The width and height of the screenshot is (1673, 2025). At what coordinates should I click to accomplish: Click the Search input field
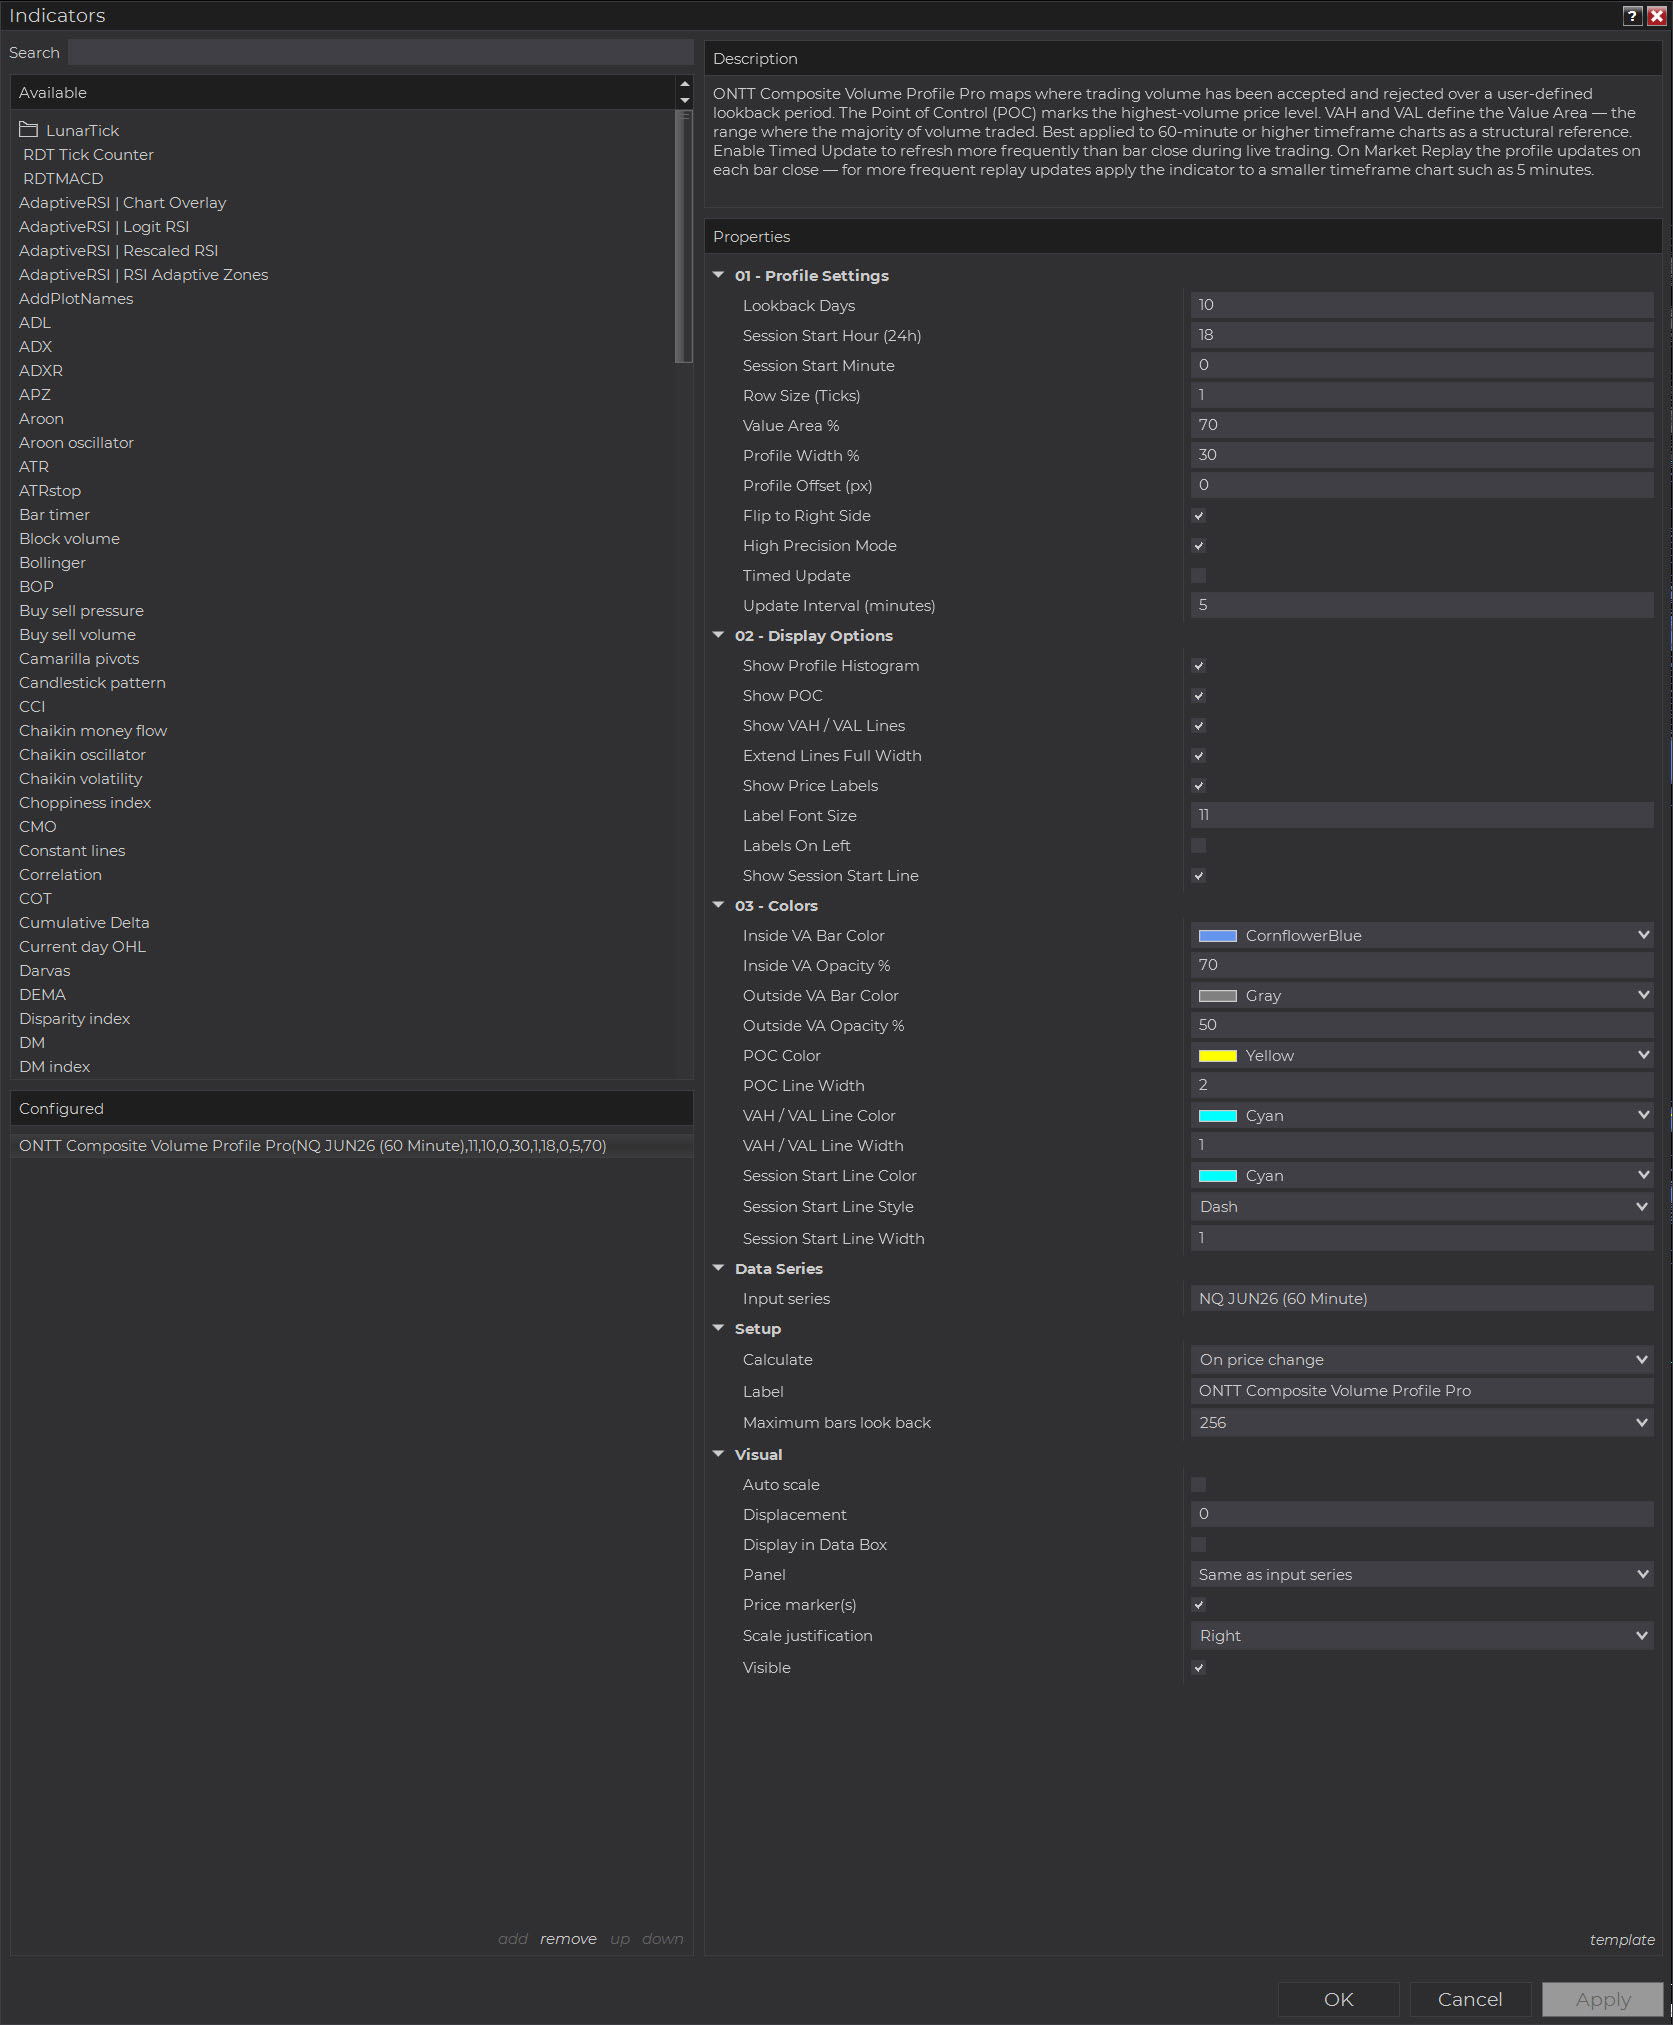click(380, 52)
